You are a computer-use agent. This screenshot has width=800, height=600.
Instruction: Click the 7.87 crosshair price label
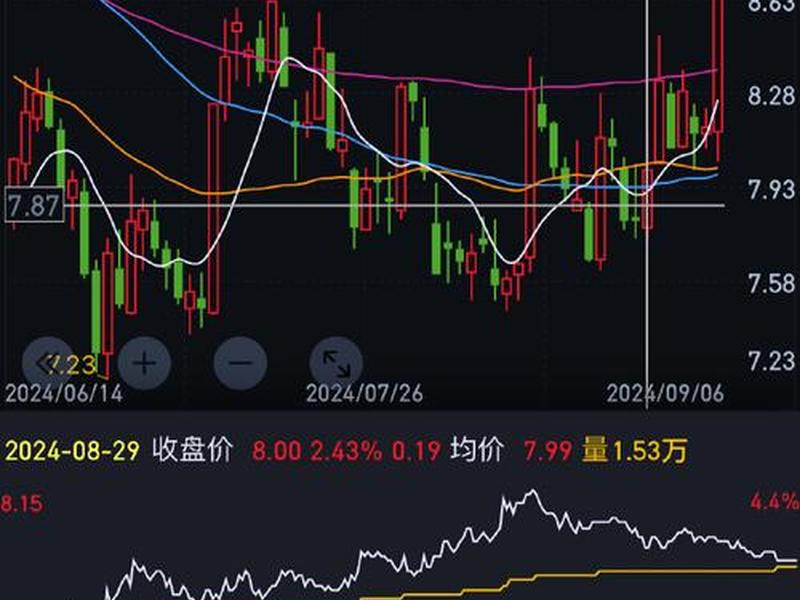34,205
